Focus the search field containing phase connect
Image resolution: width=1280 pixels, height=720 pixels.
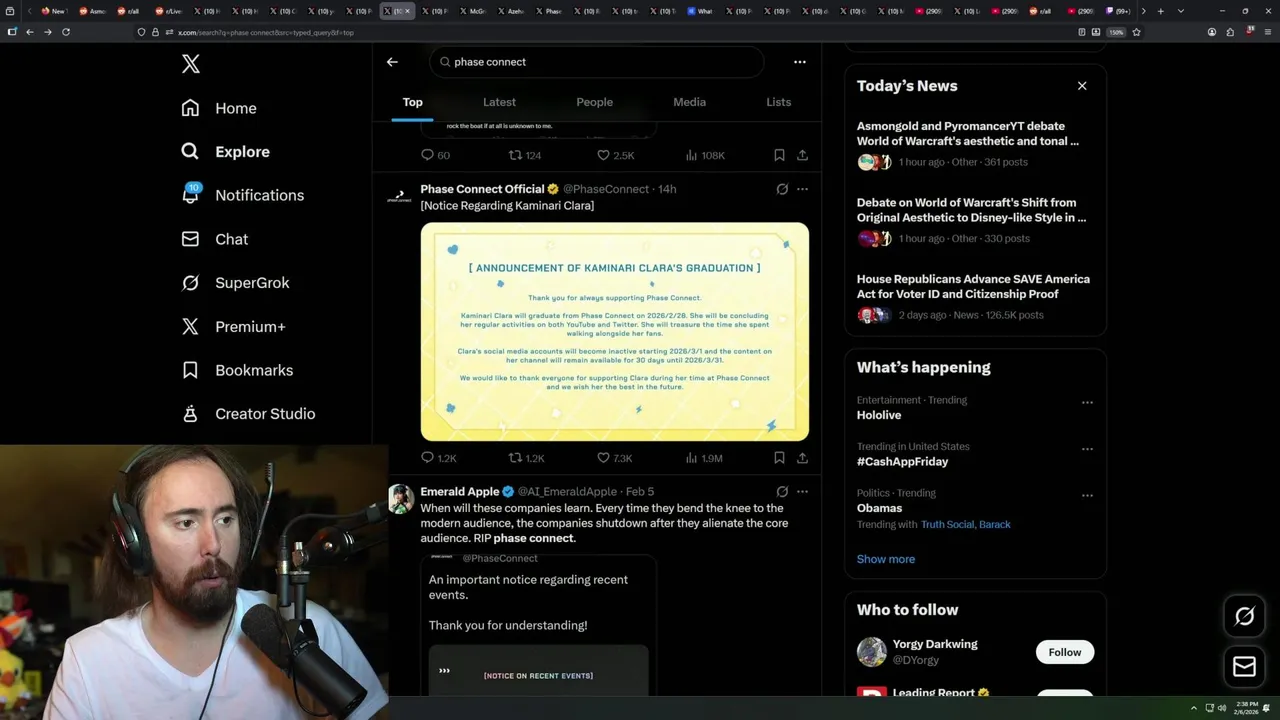point(597,62)
